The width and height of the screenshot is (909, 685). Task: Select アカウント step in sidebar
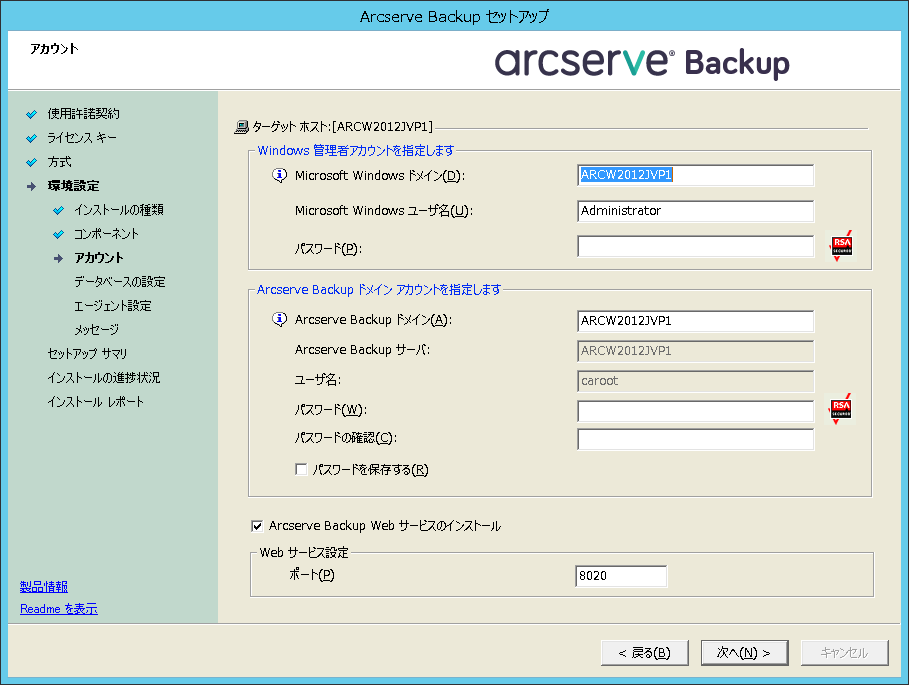point(99,258)
